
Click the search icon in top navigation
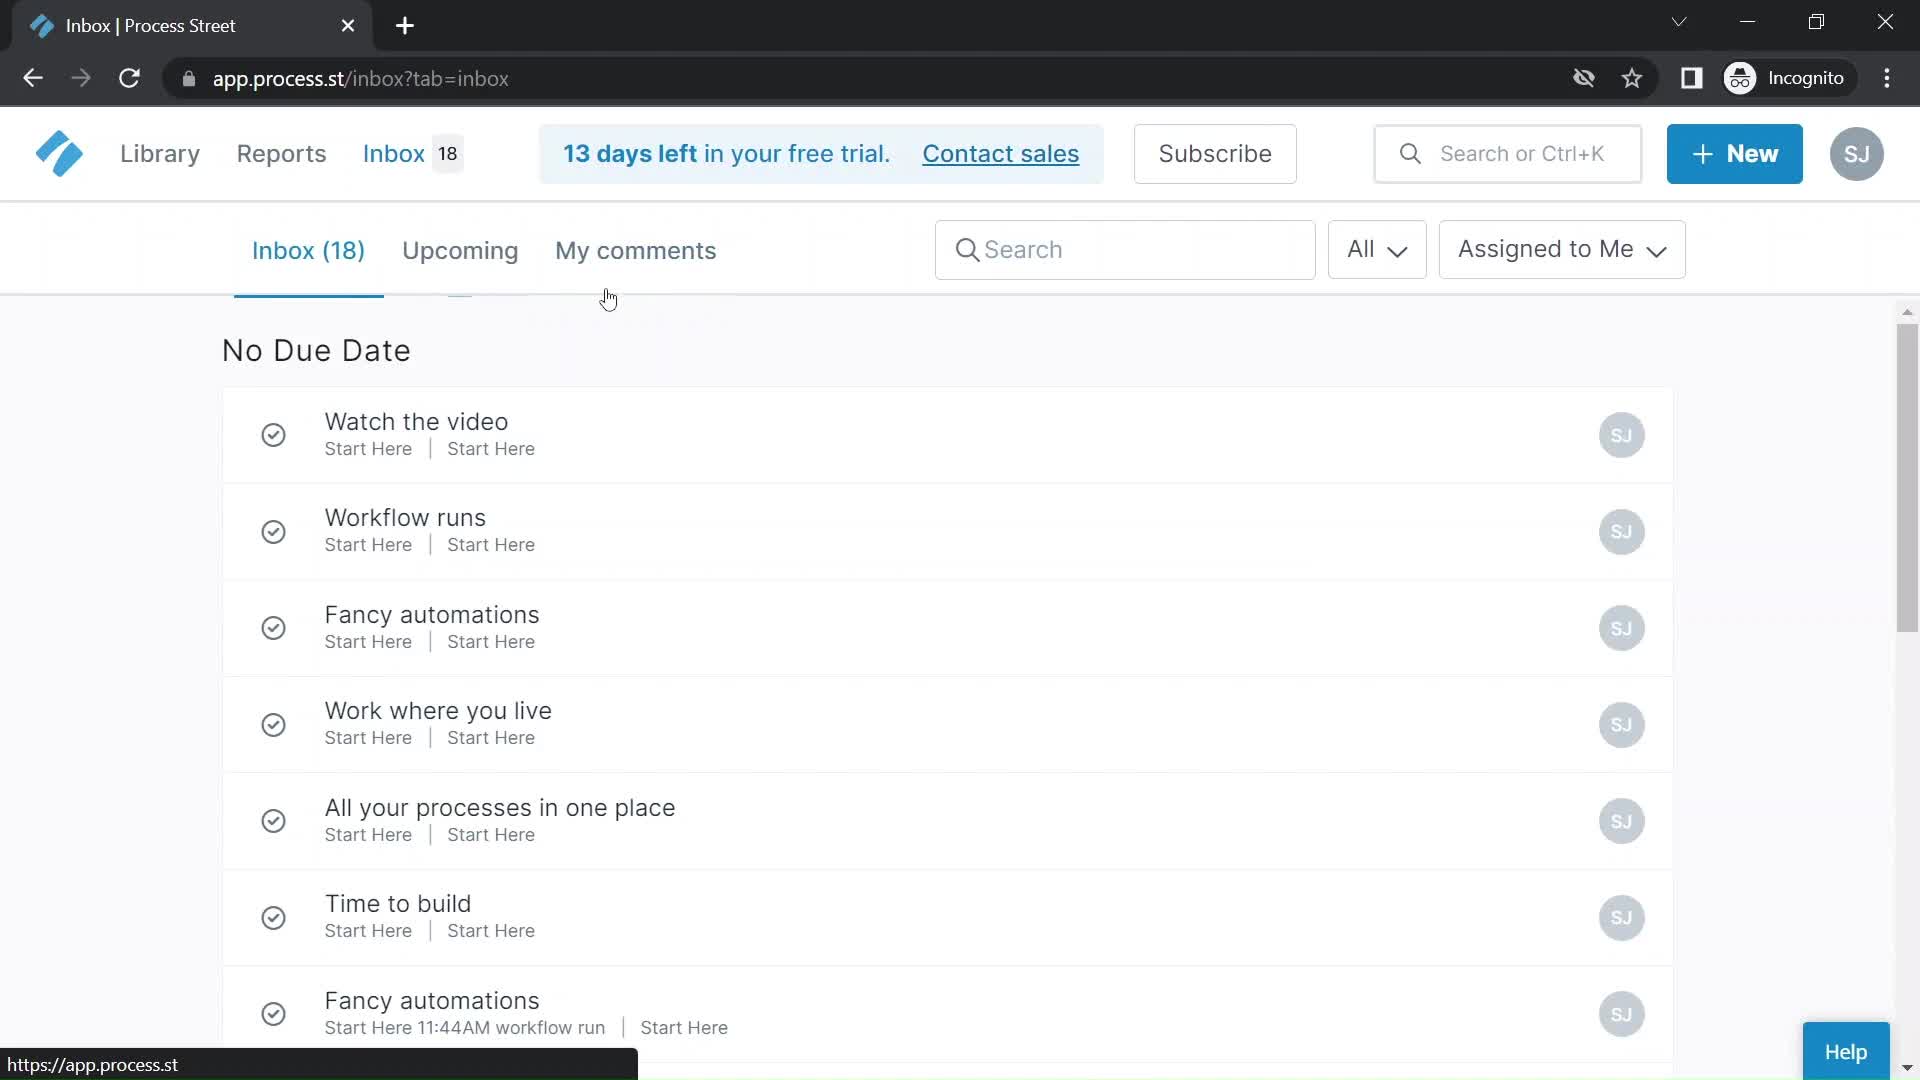coord(1411,153)
